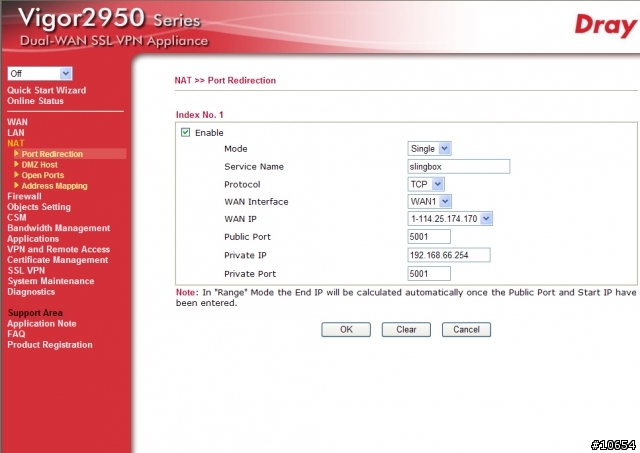Open Online Status in sidebar
The width and height of the screenshot is (640, 453).
36,101
